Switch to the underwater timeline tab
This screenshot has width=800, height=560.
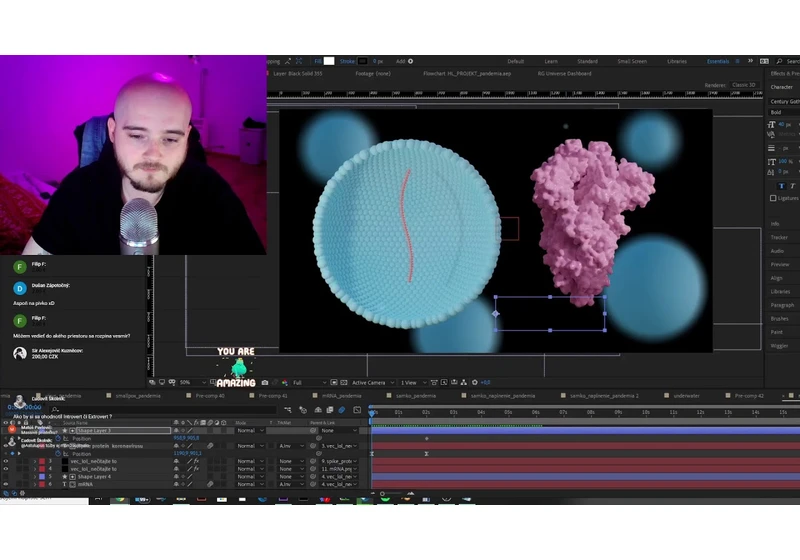[x=686, y=395]
